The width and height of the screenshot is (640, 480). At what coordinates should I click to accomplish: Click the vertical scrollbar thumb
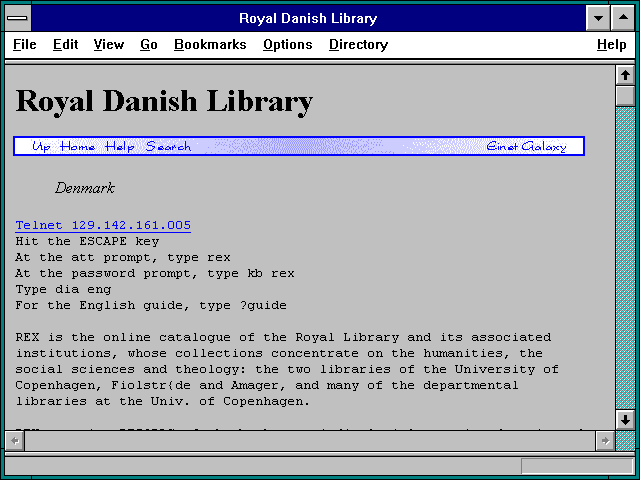point(625,96)
